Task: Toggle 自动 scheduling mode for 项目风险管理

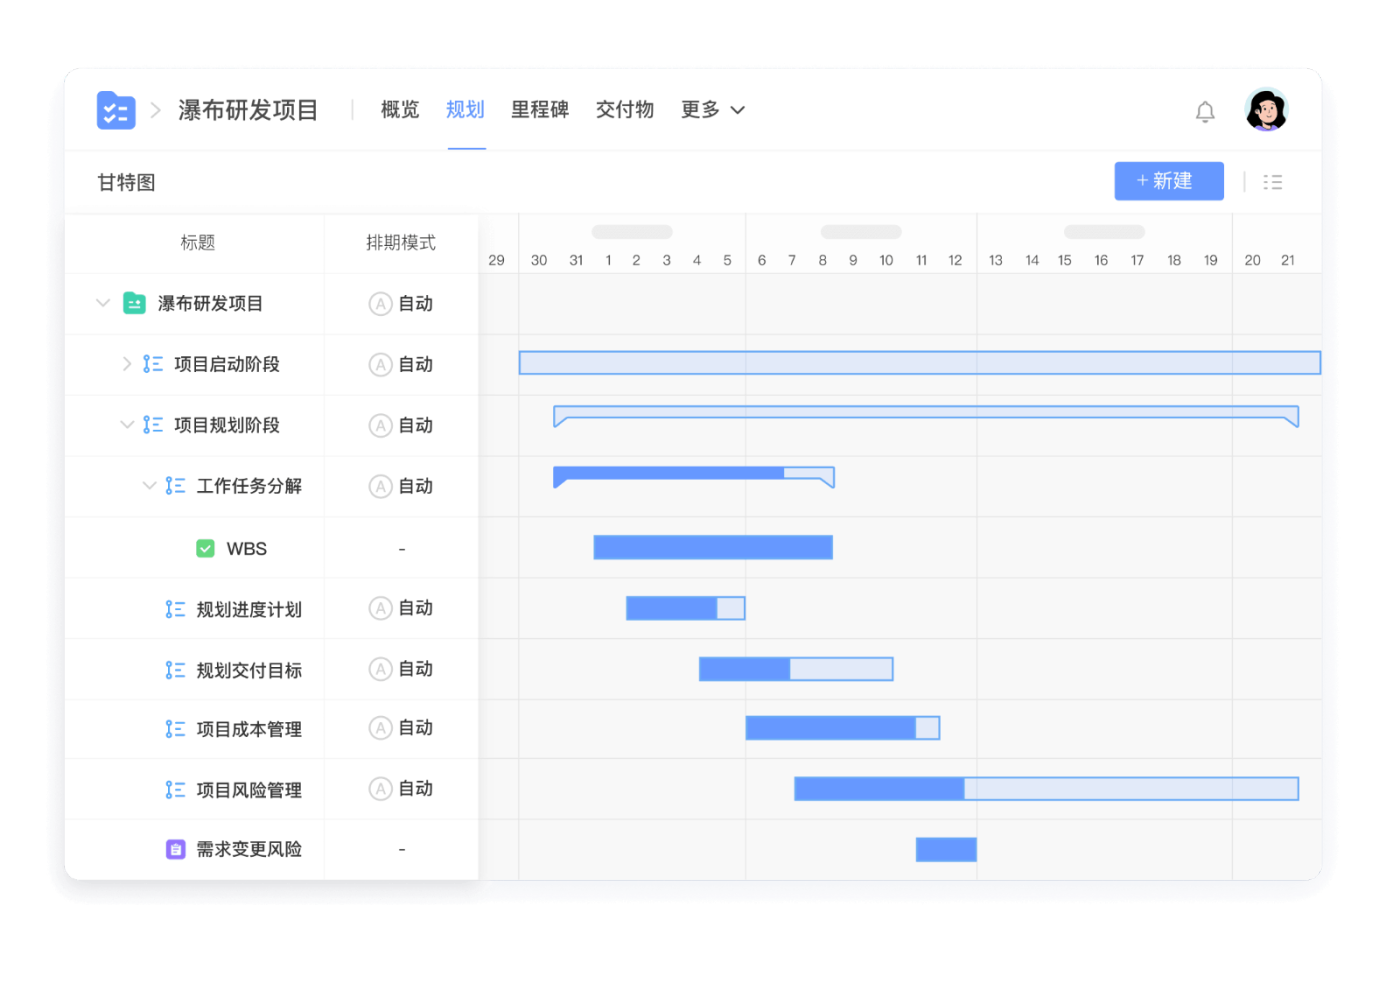Action: (401, 788)
